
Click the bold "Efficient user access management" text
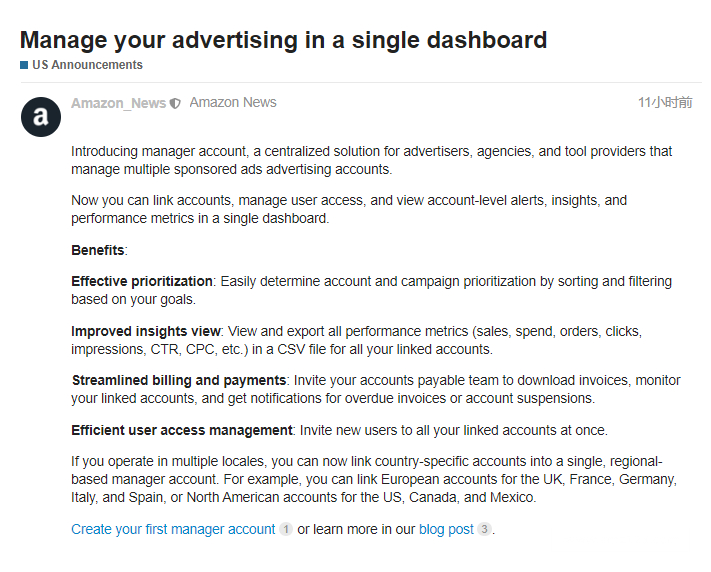pos(182,430)
